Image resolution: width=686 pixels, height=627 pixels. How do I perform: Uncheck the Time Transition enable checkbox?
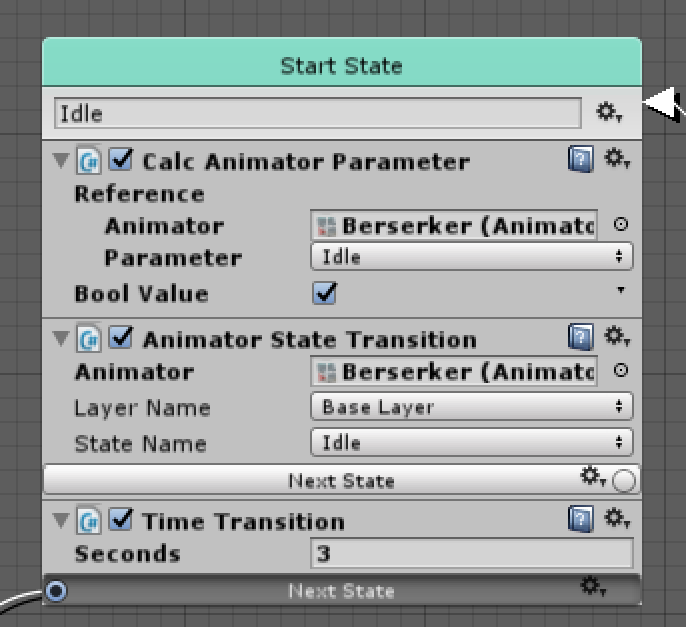(x=121, y=521)
